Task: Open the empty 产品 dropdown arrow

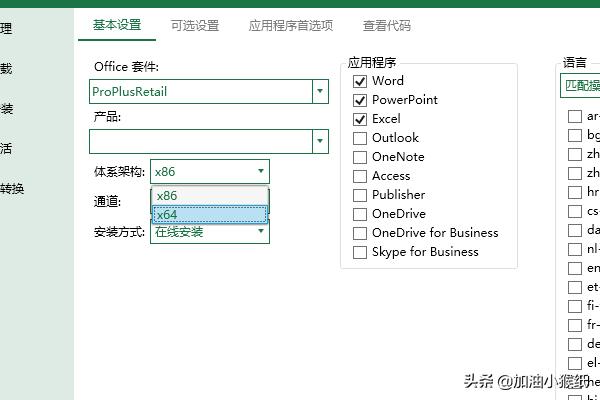Action: [320, 142]
